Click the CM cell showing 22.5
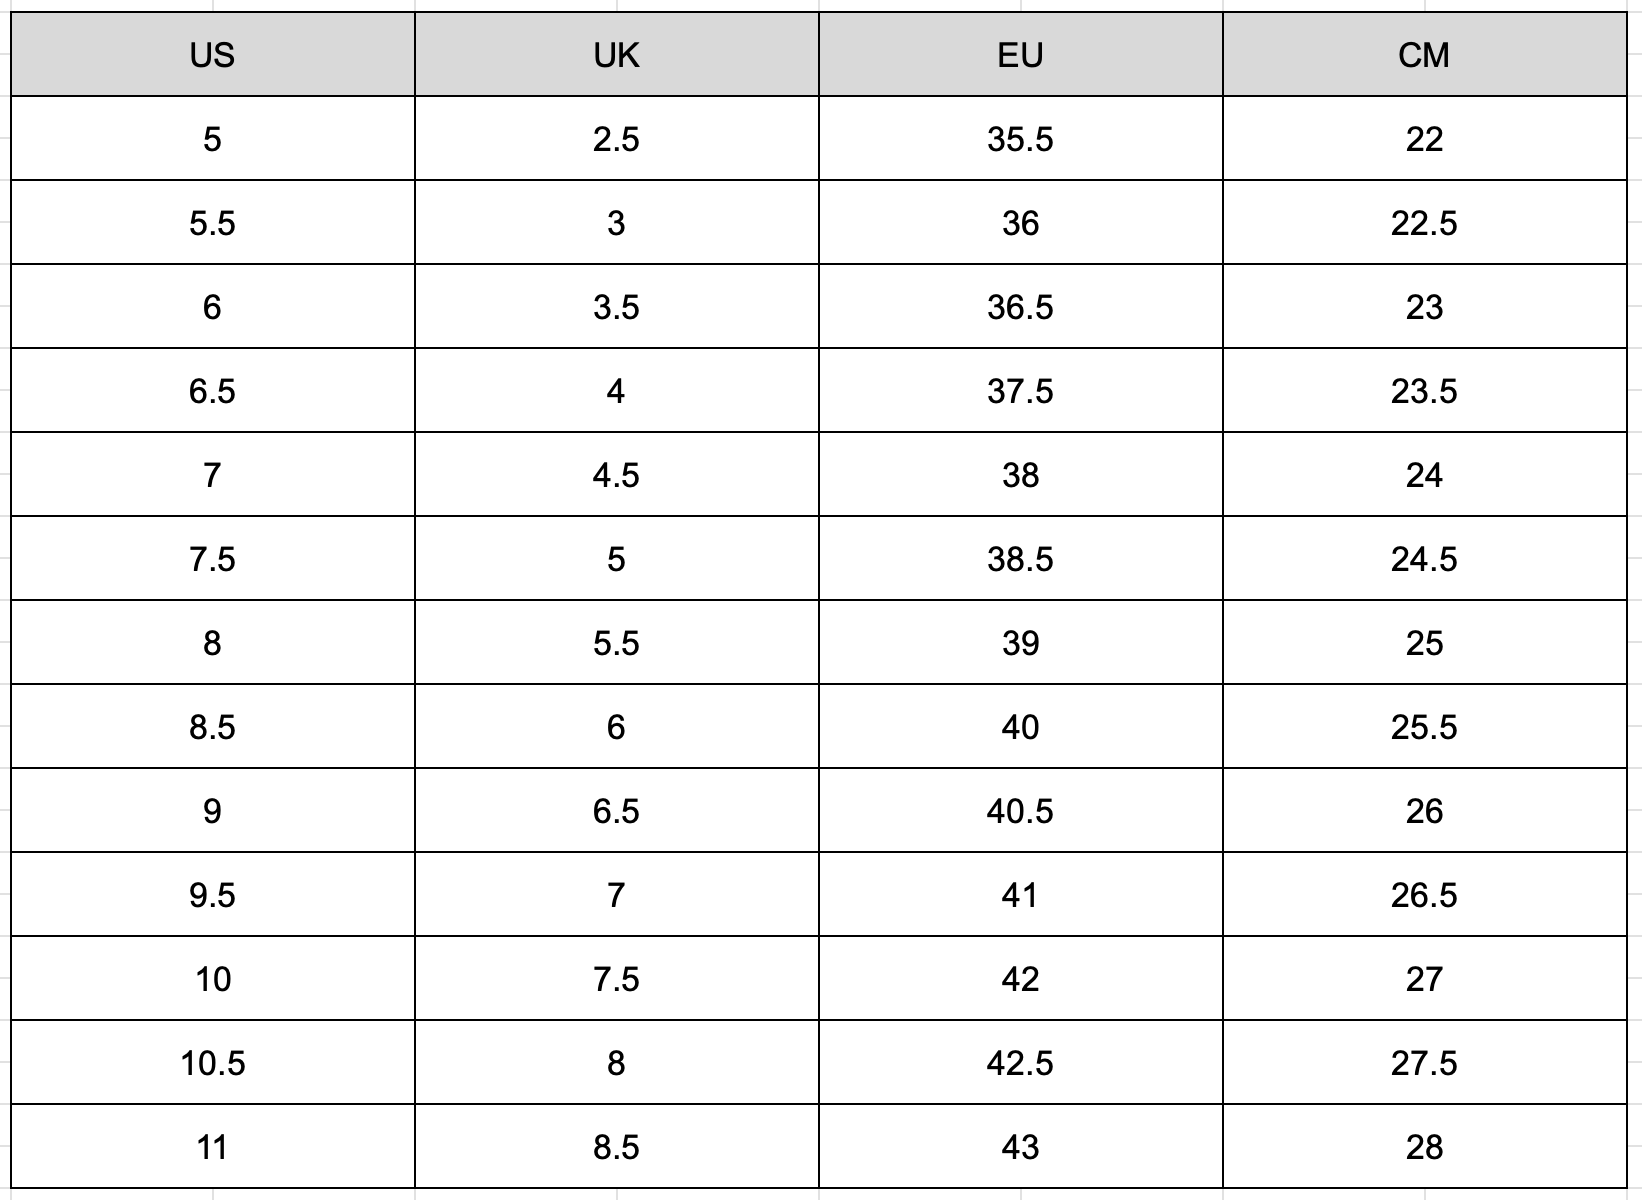The height and width of the screenshot is (1200, 1642). (x=1424, y=223)
